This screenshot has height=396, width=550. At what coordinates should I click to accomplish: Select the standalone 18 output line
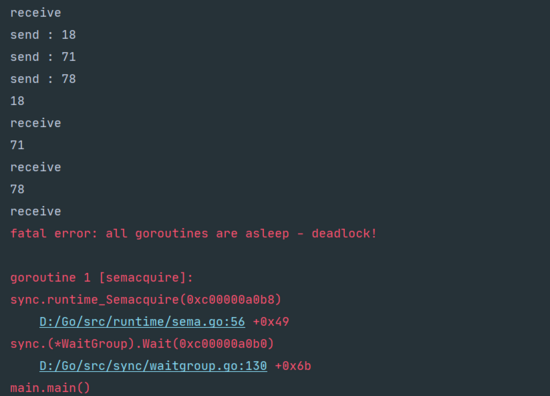tap(17, 101)
